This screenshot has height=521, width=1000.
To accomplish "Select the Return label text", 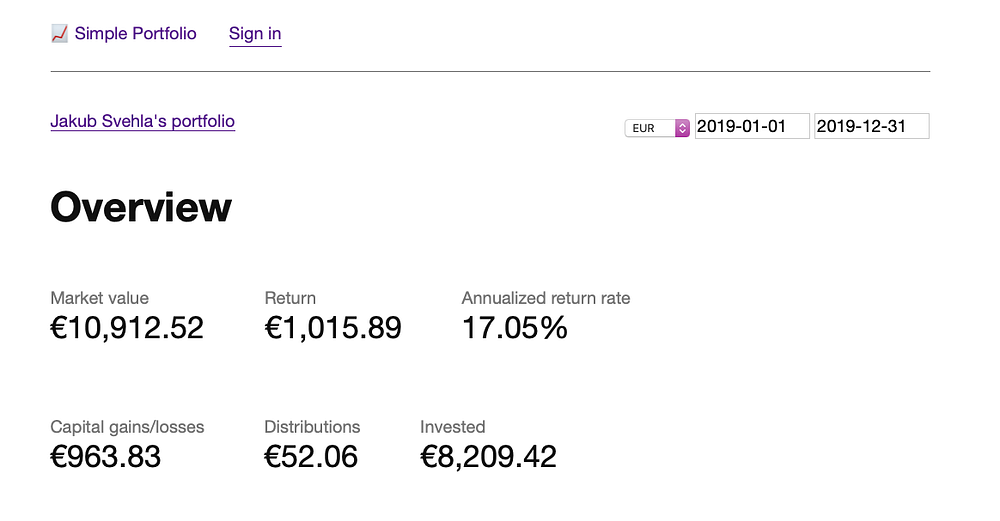I will [x=290, y=298].
